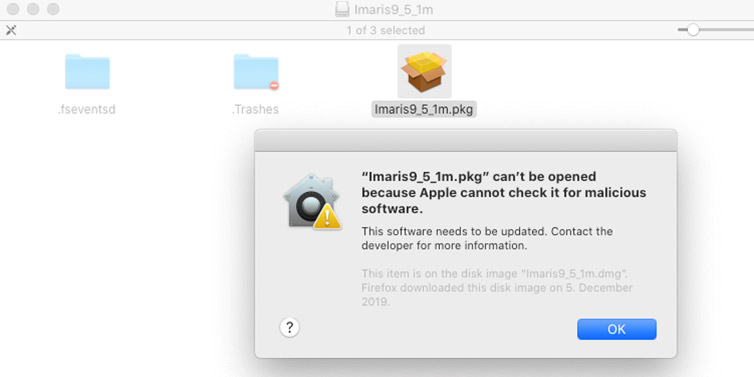
Task: Click the crossed tools icon in the status bar
Action: coord(11,30)
